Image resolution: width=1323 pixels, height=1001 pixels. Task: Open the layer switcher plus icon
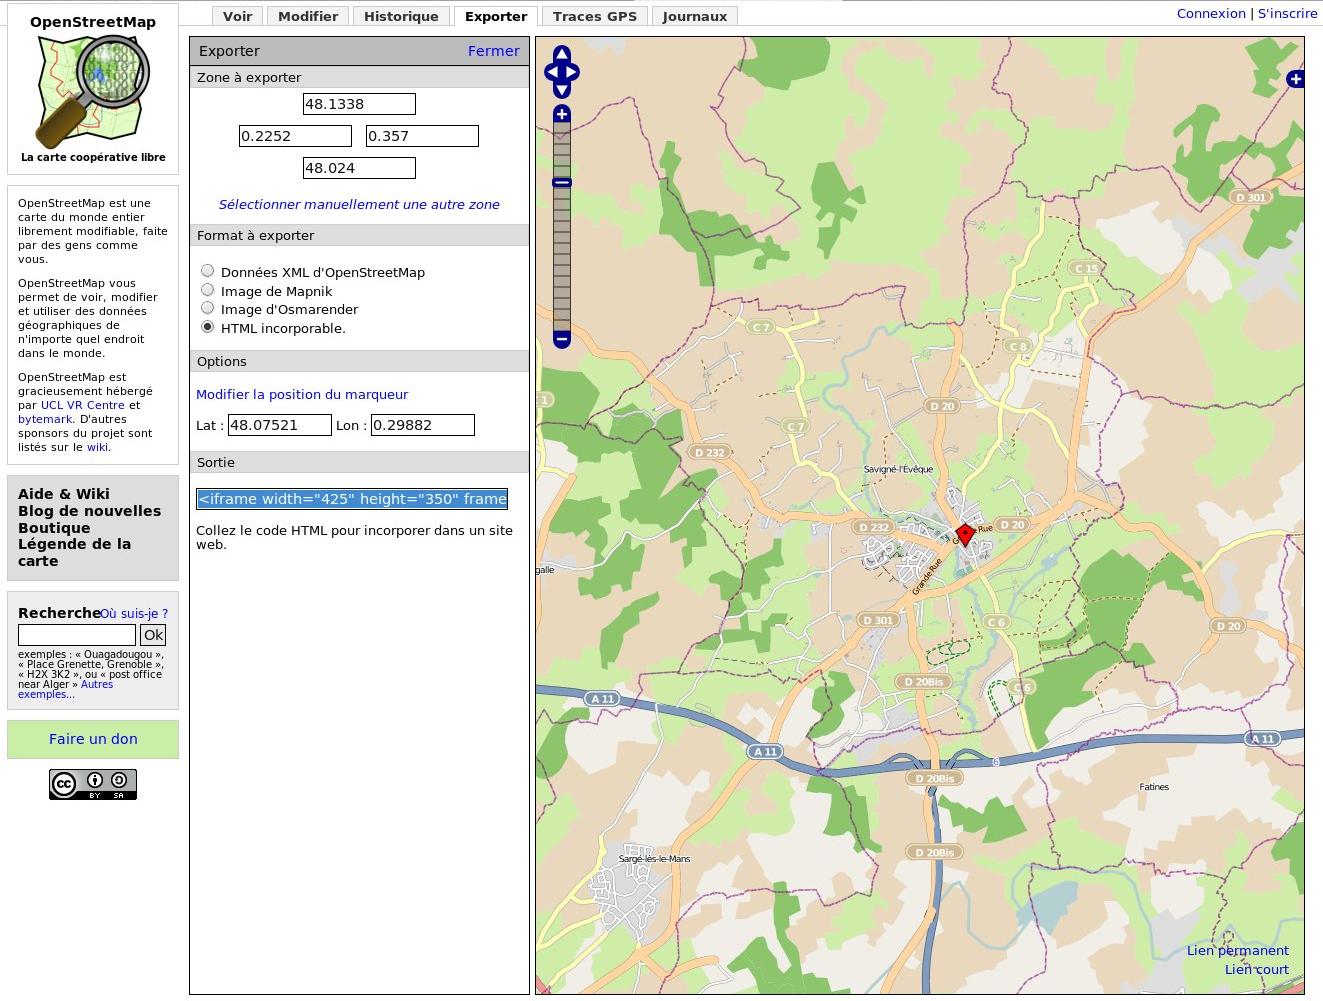pyautogui.click(x=1295, y=78)
